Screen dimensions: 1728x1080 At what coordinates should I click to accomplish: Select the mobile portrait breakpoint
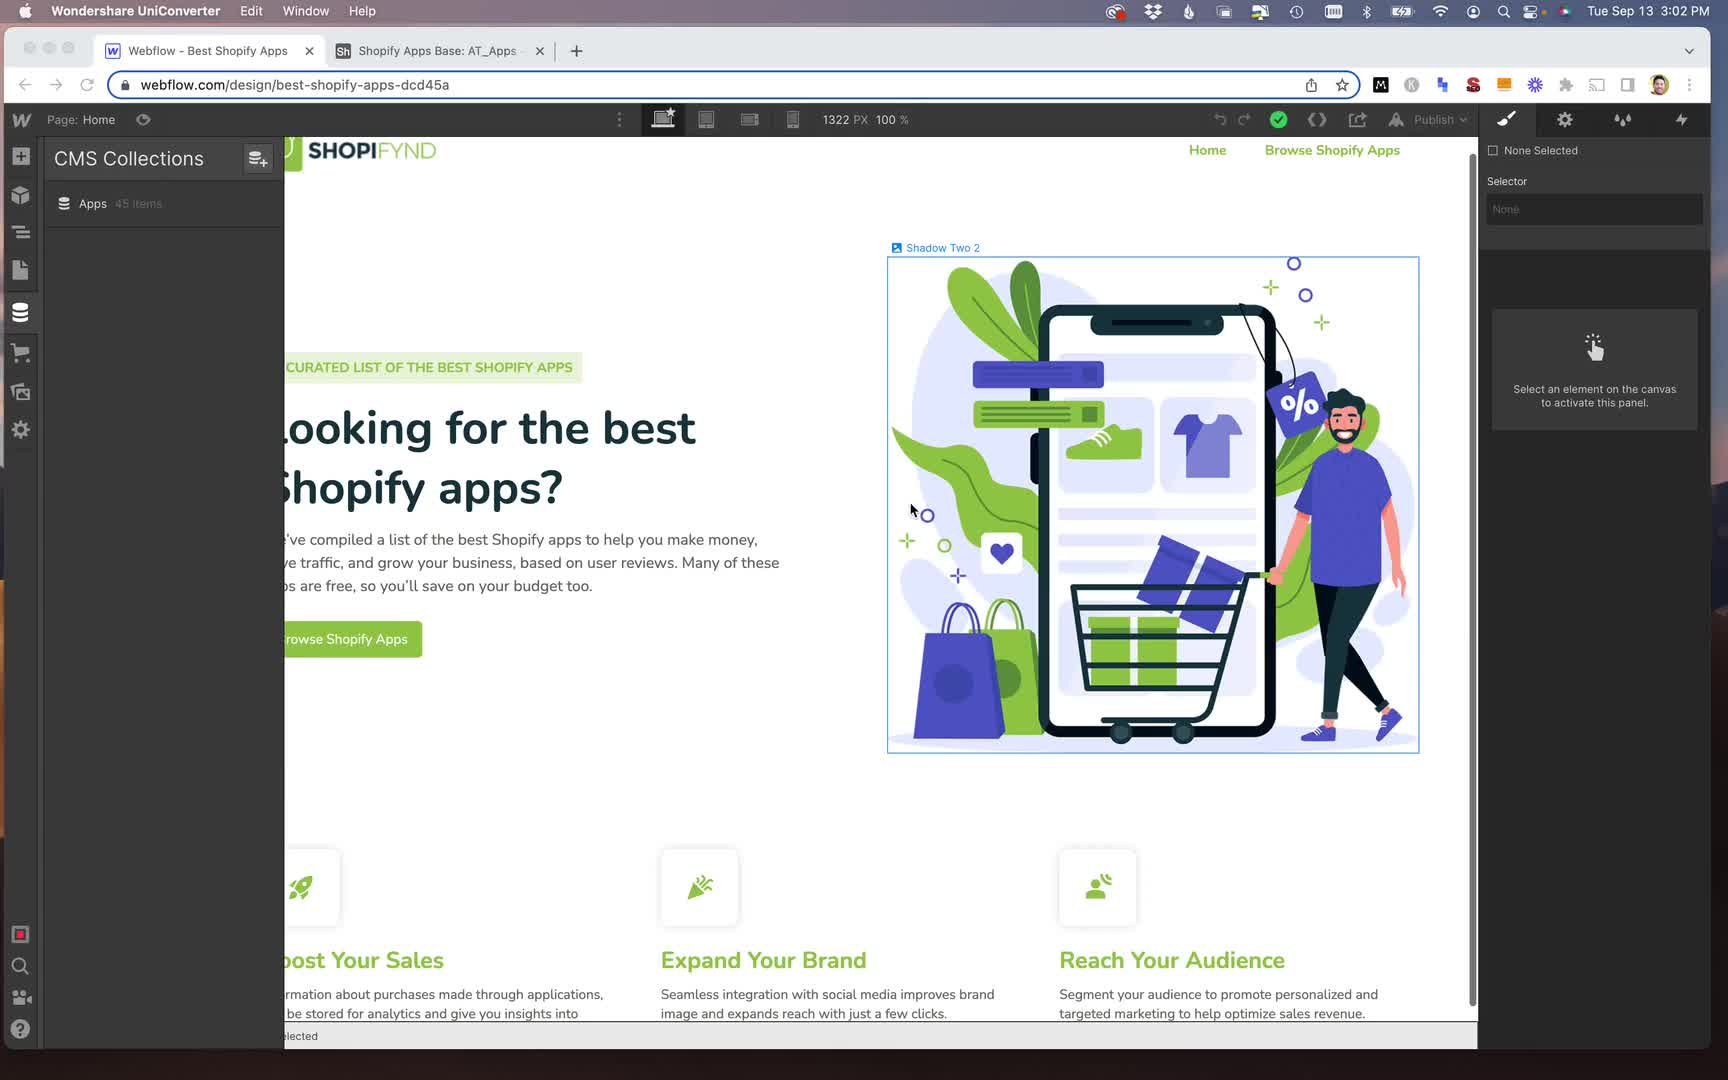[x=793, y=120]
